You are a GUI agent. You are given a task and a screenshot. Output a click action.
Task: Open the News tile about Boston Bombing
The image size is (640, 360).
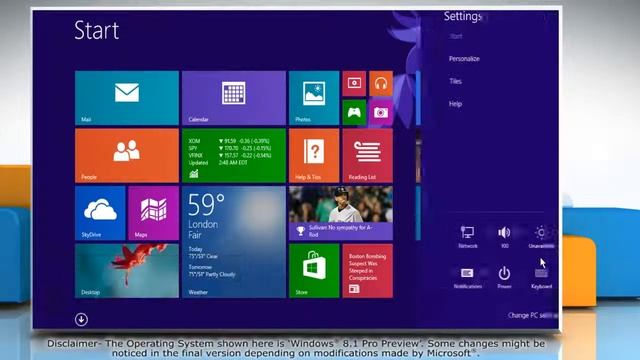tap(367, 271)
